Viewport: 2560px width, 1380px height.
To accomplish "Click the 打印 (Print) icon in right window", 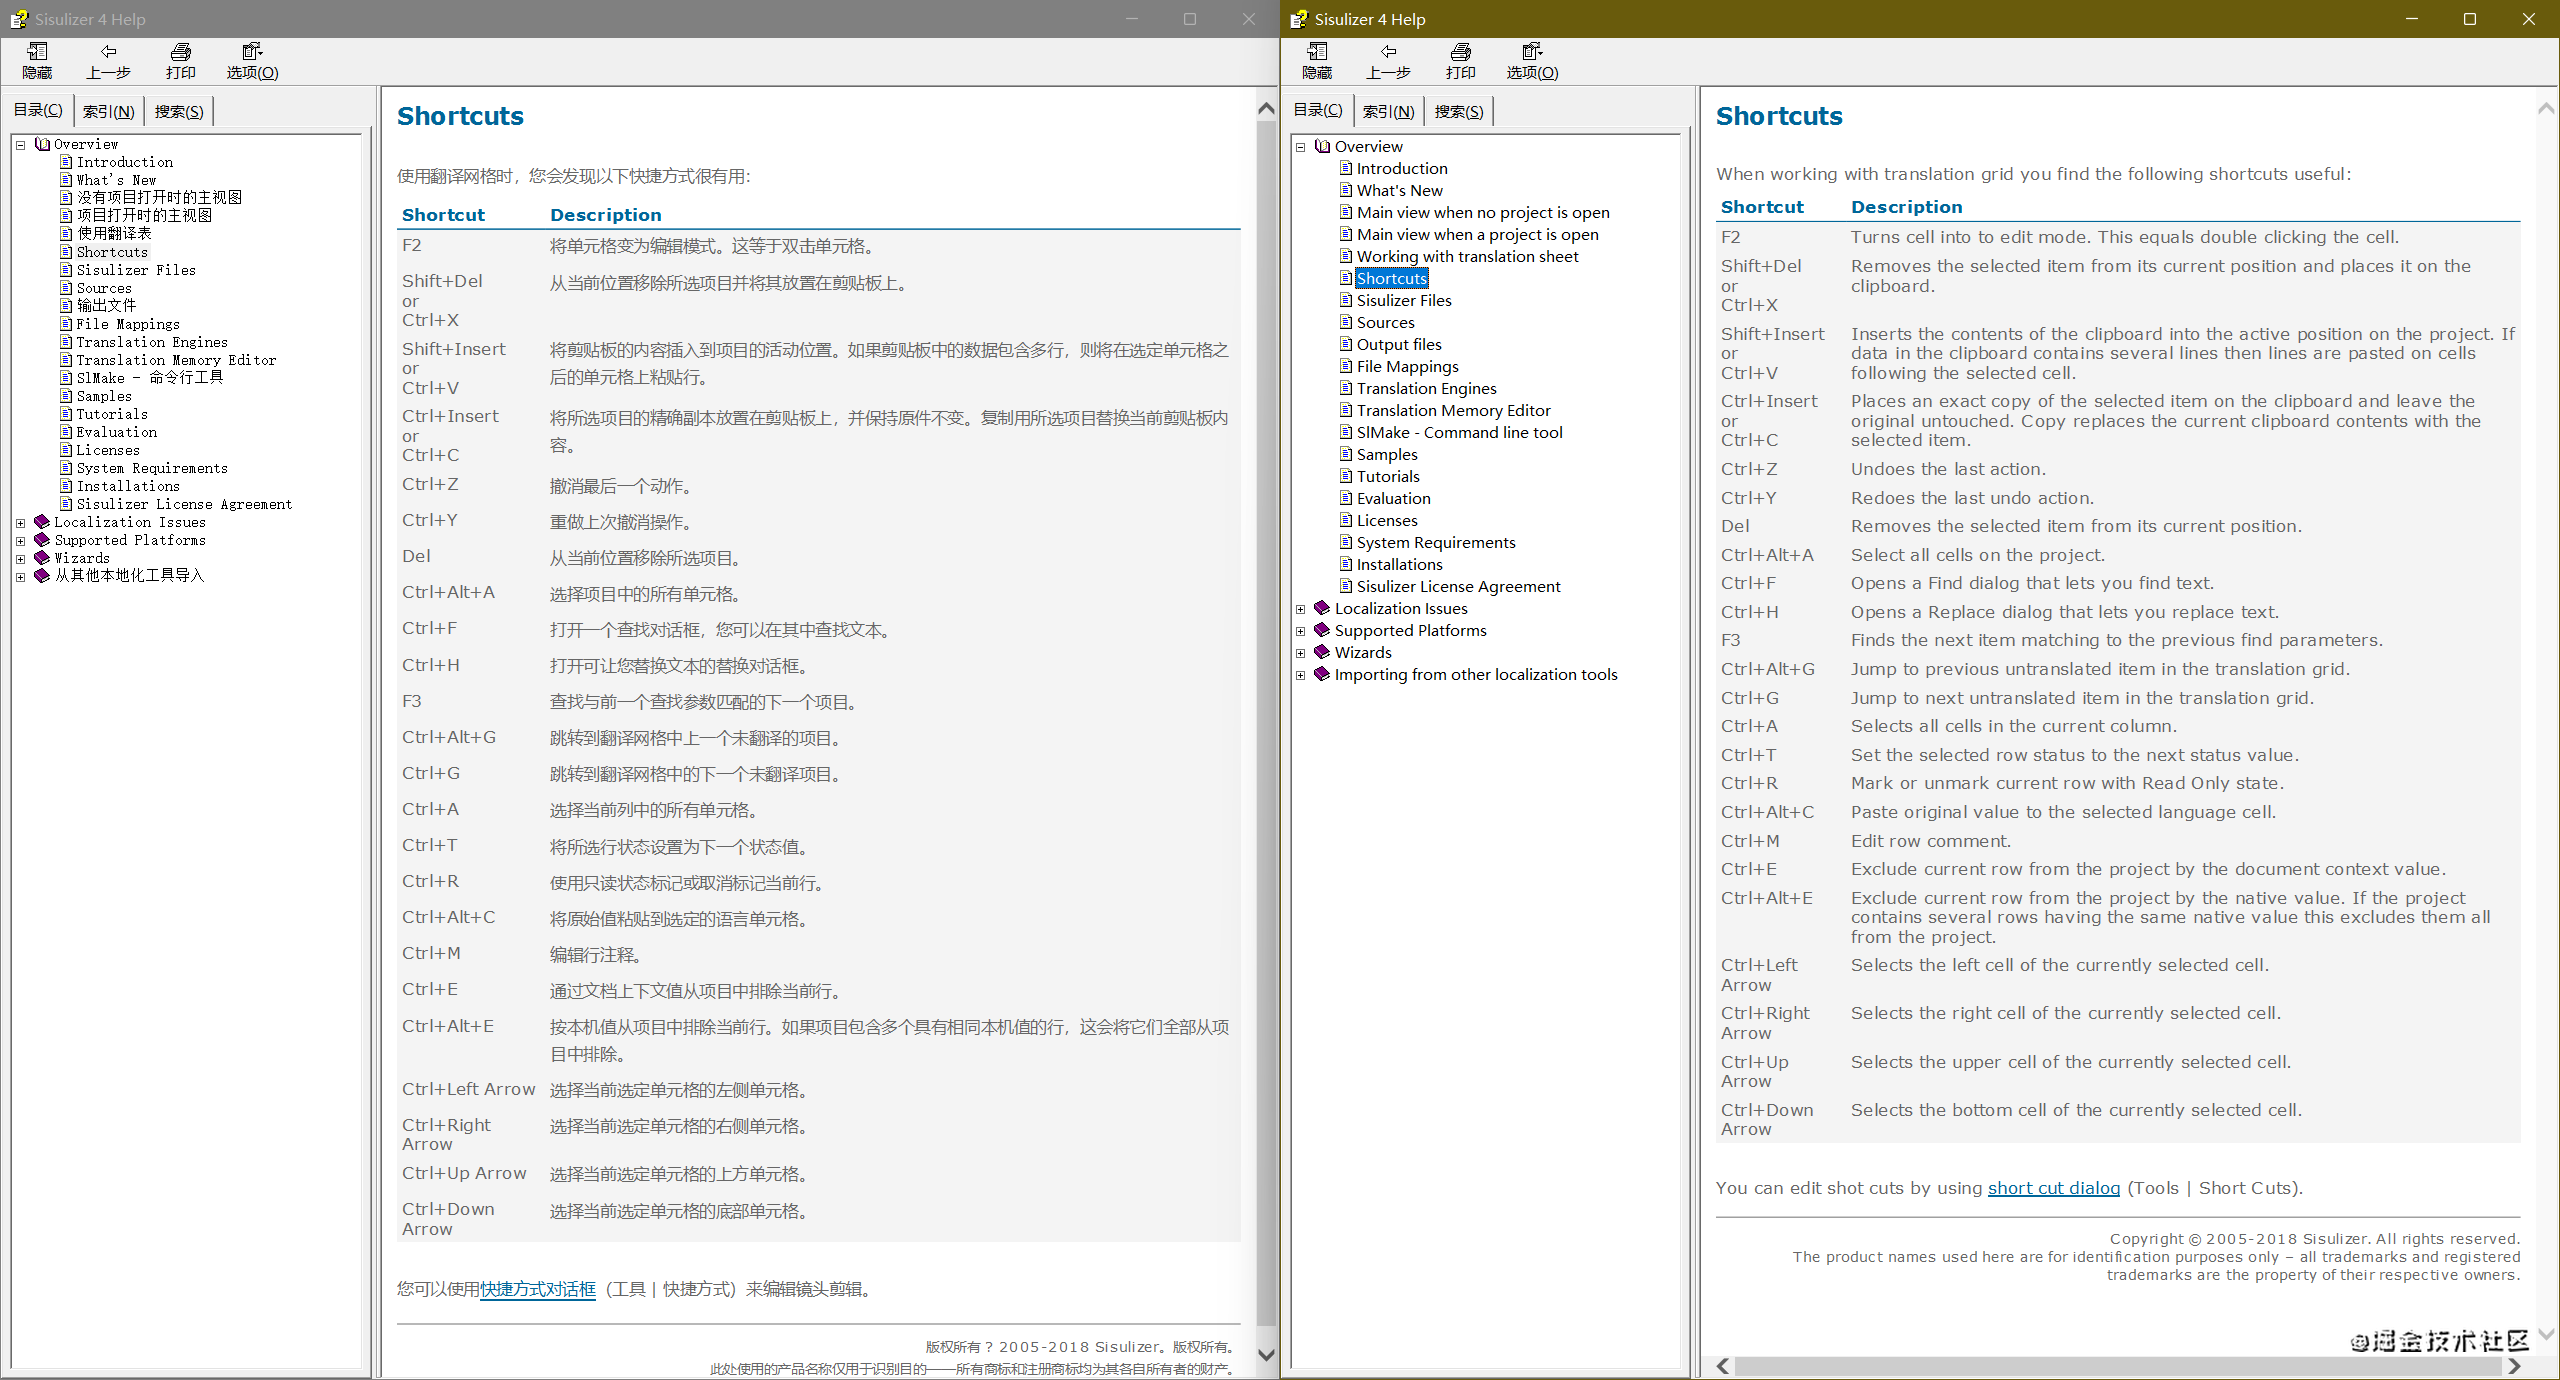I will [1460, 52].
